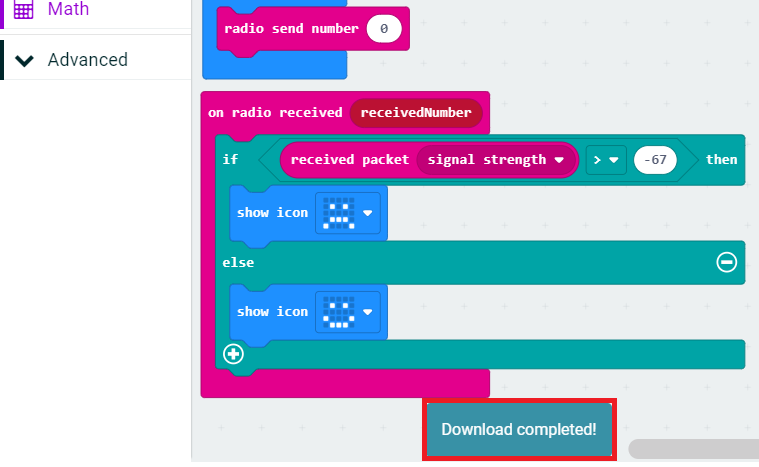This screenshot has width=759, height=467.
Task: Click the -67 threshold value field
Action: point(656,159)
